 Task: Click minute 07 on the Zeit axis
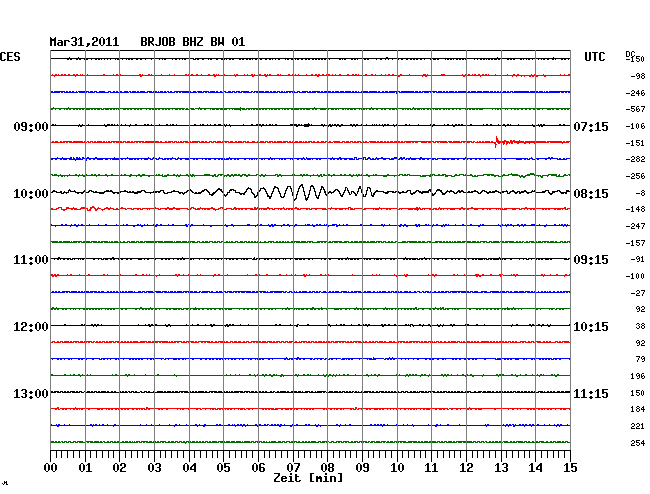tap(293, 468)
